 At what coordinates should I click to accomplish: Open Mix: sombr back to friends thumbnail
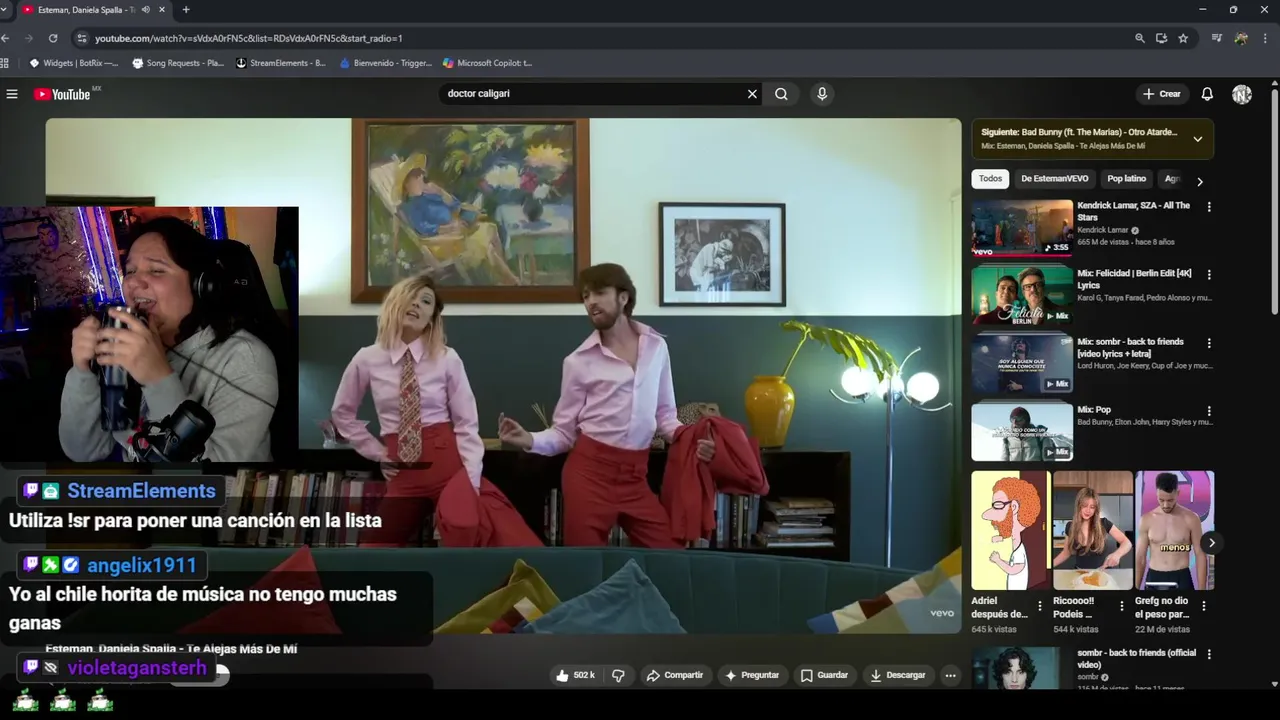(x=1022, y=364)
